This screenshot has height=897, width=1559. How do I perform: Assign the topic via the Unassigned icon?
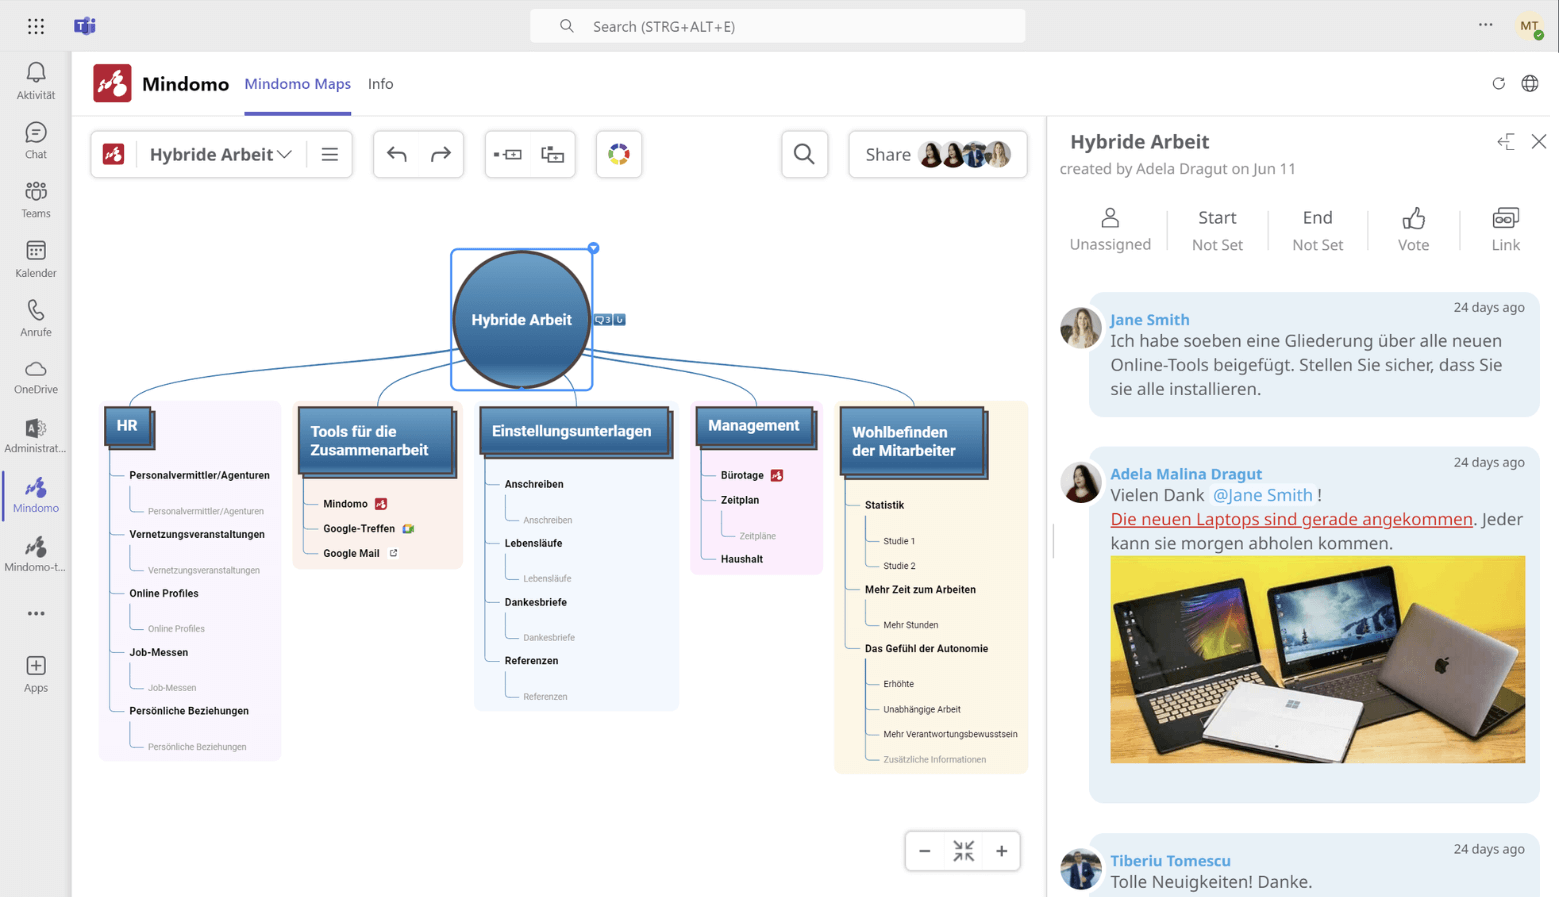[1110, 229]
